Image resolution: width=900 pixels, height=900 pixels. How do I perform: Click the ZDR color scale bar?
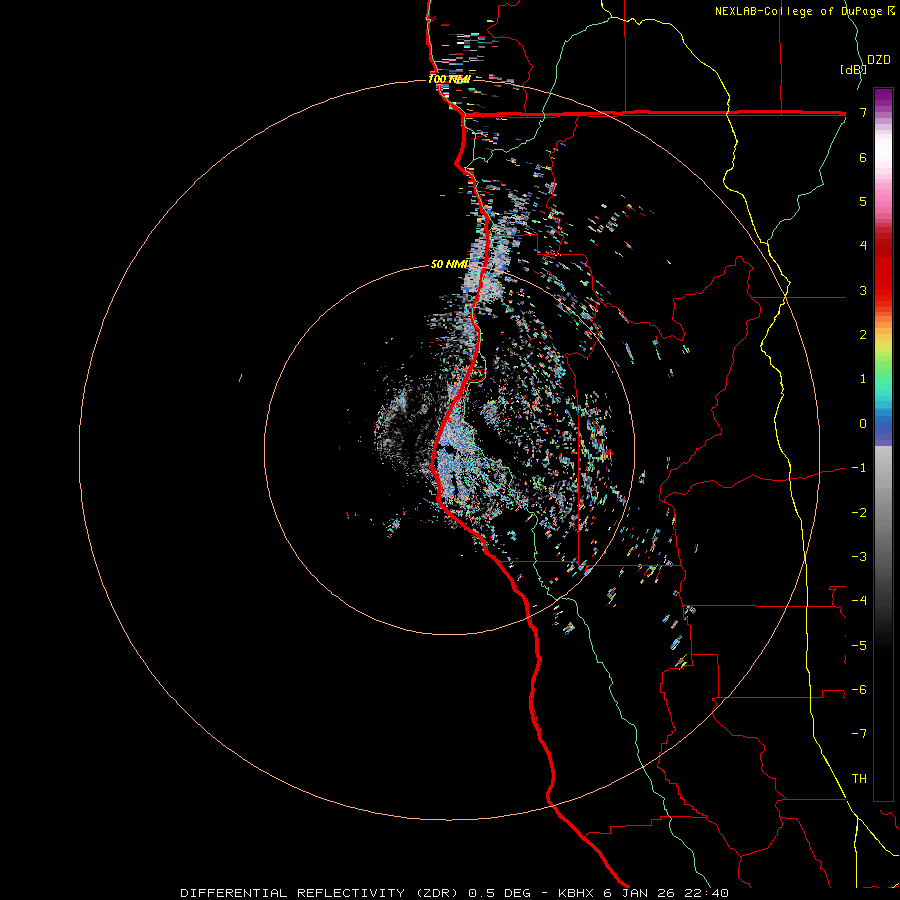883,444
